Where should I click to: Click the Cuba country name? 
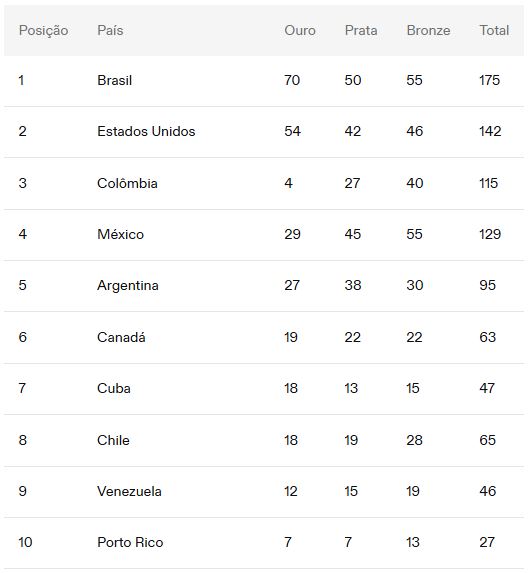(114, 388)
